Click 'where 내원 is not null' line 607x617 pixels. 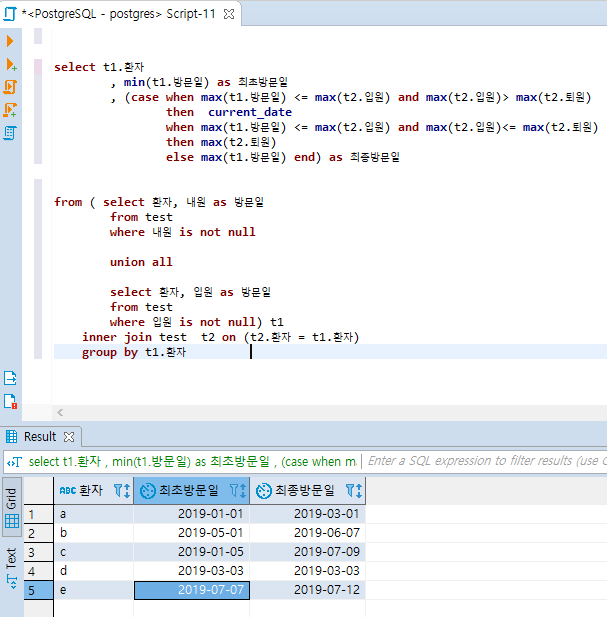click(183, 232)
